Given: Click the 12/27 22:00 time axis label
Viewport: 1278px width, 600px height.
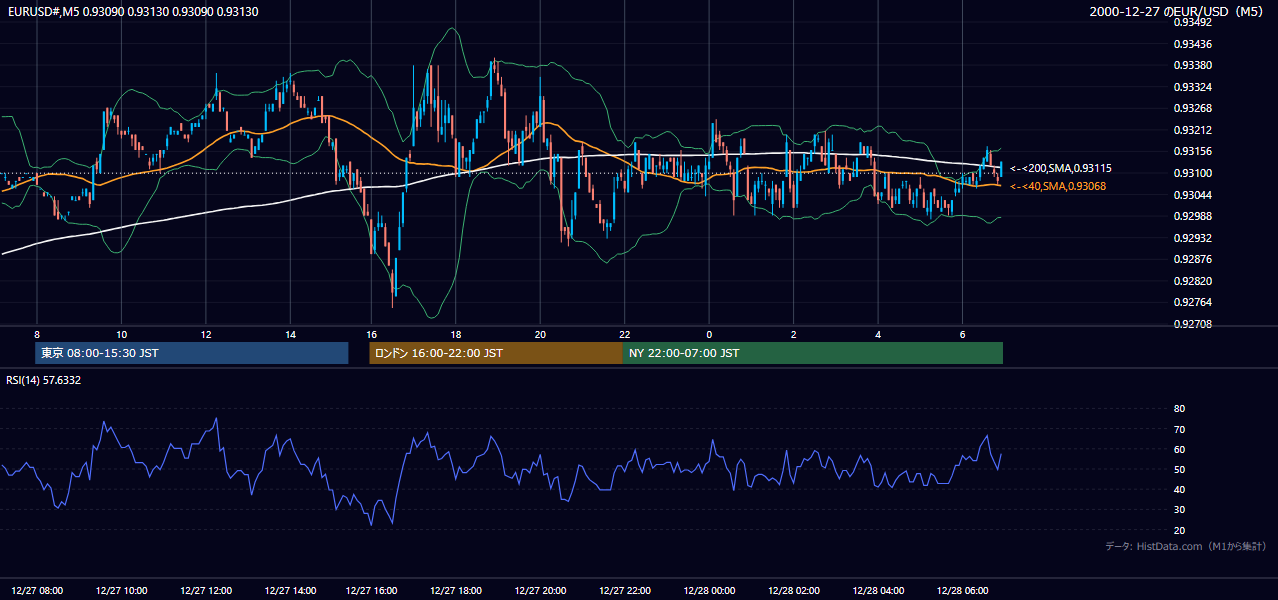Looking at the screenshot, I should pos(624,590).
